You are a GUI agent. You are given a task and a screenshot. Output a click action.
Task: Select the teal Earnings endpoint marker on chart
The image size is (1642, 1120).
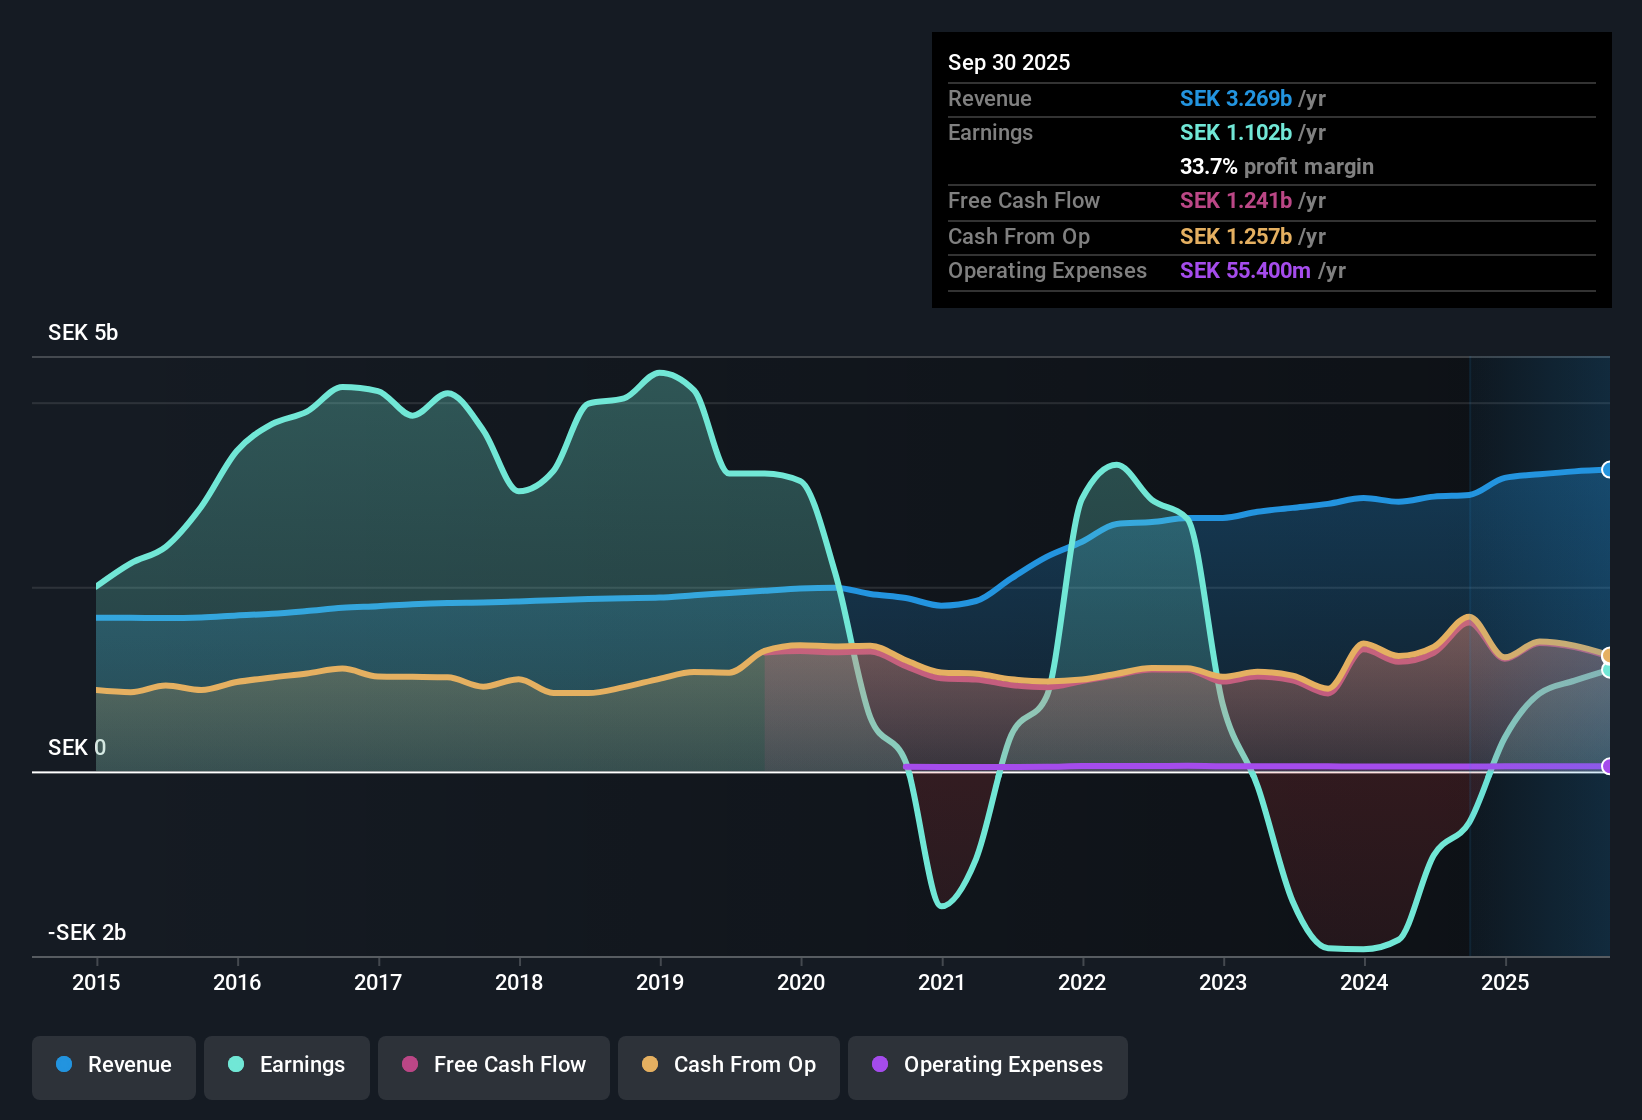1608,672
